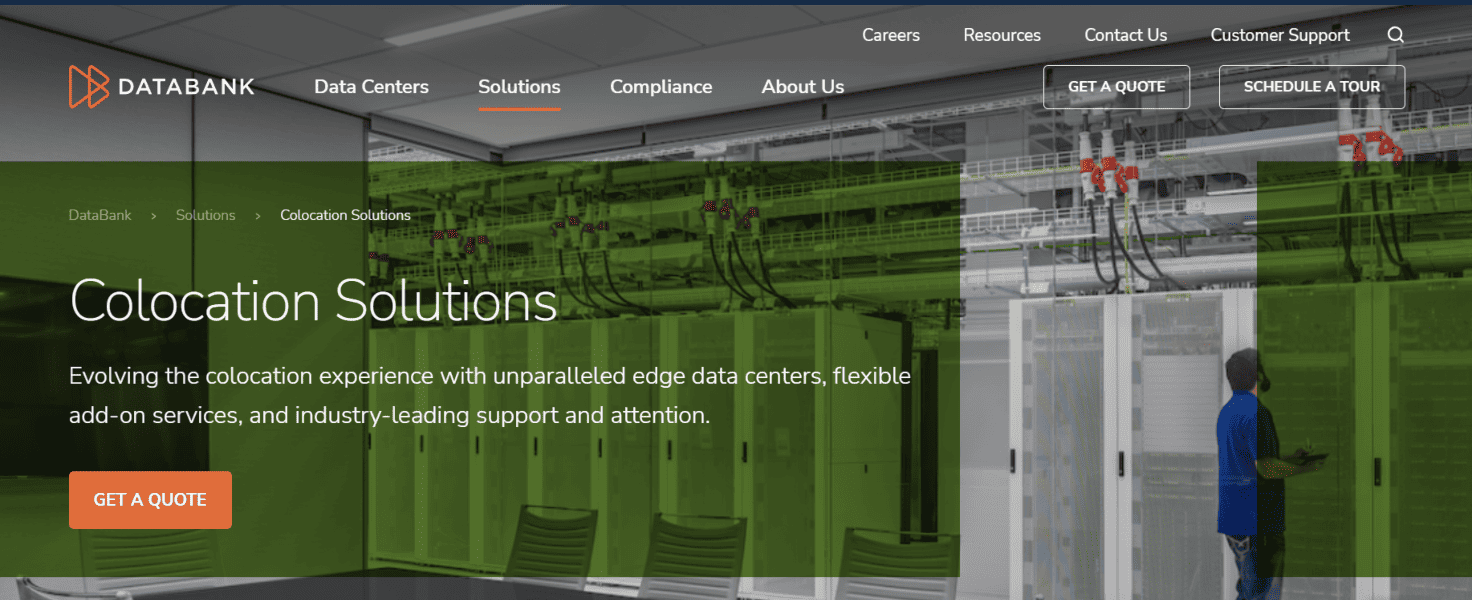Open the site search magnifier
1472x600 pixels.
coord(1396,35)
